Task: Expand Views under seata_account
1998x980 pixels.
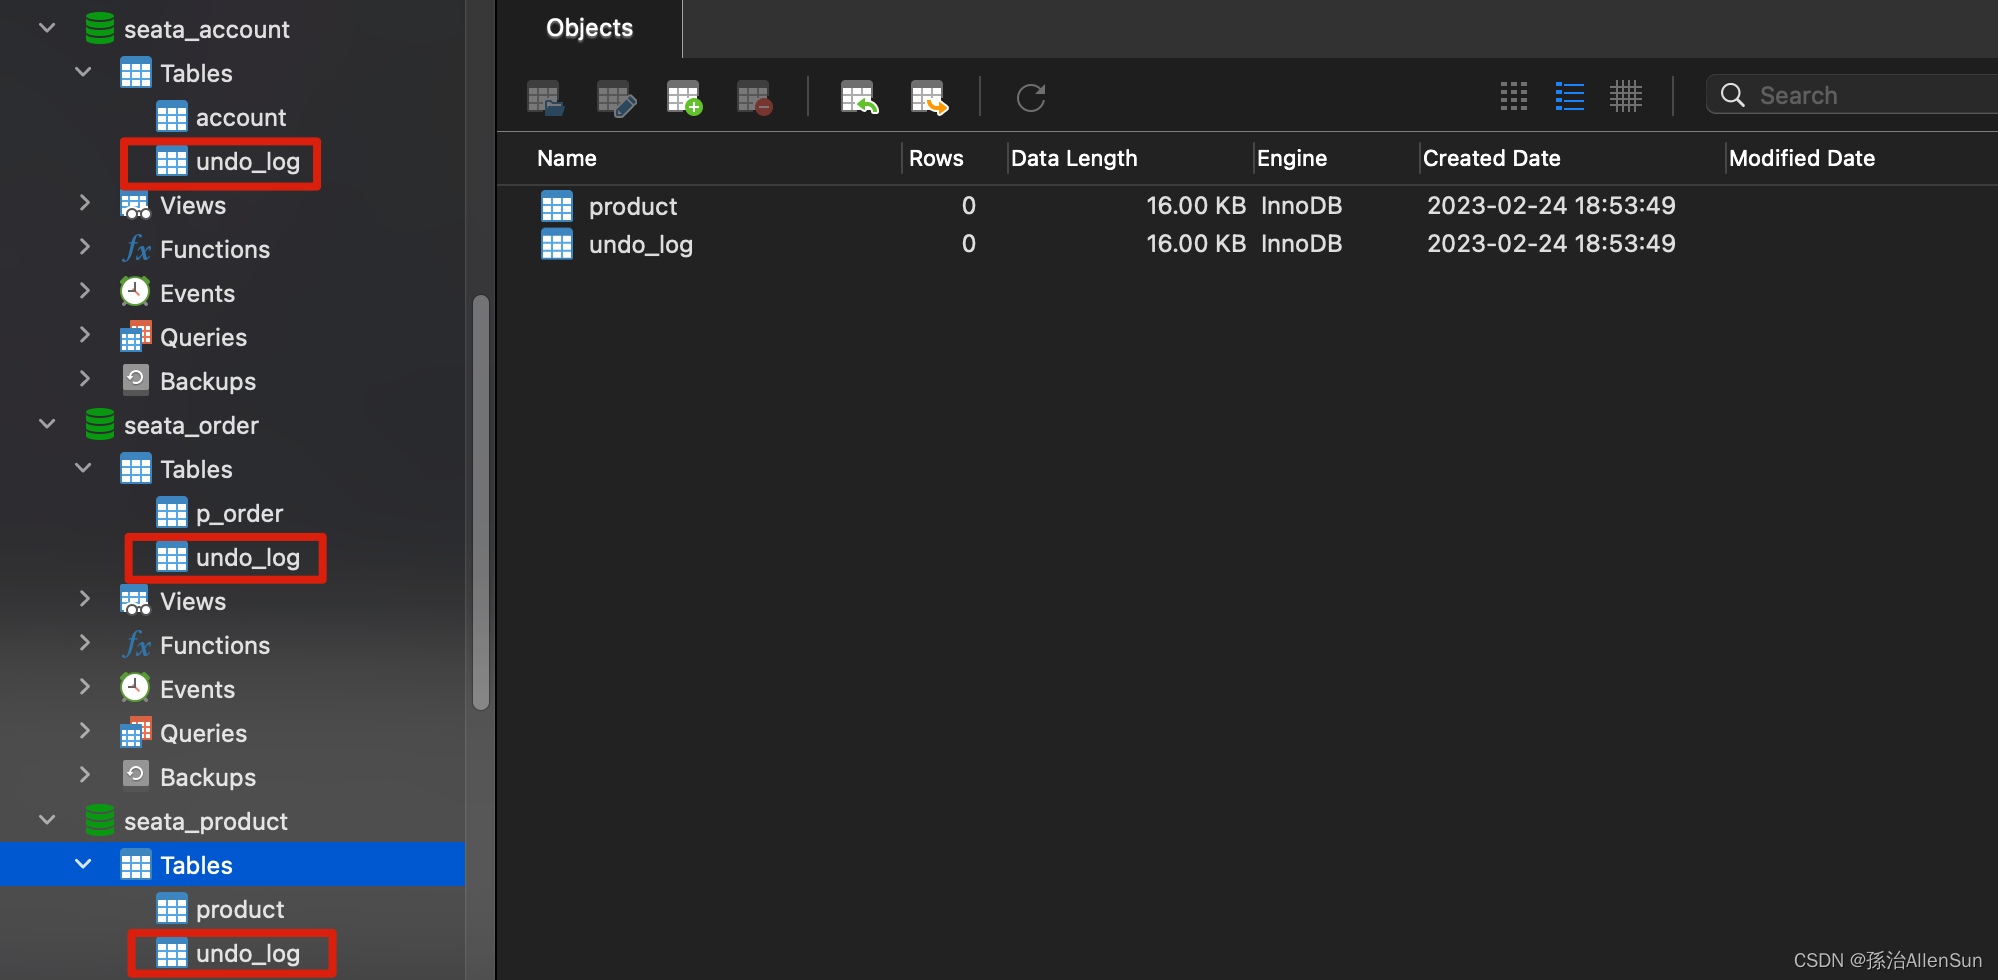Action: coord(85,203)
